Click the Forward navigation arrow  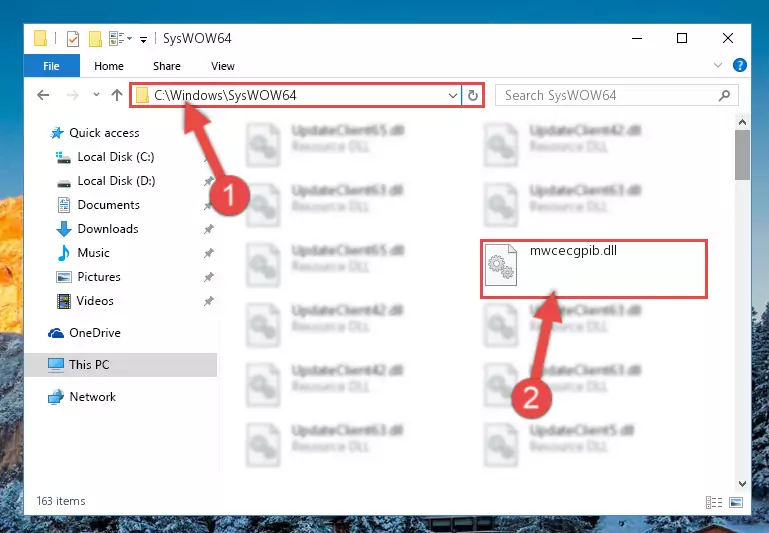(73, 95)
